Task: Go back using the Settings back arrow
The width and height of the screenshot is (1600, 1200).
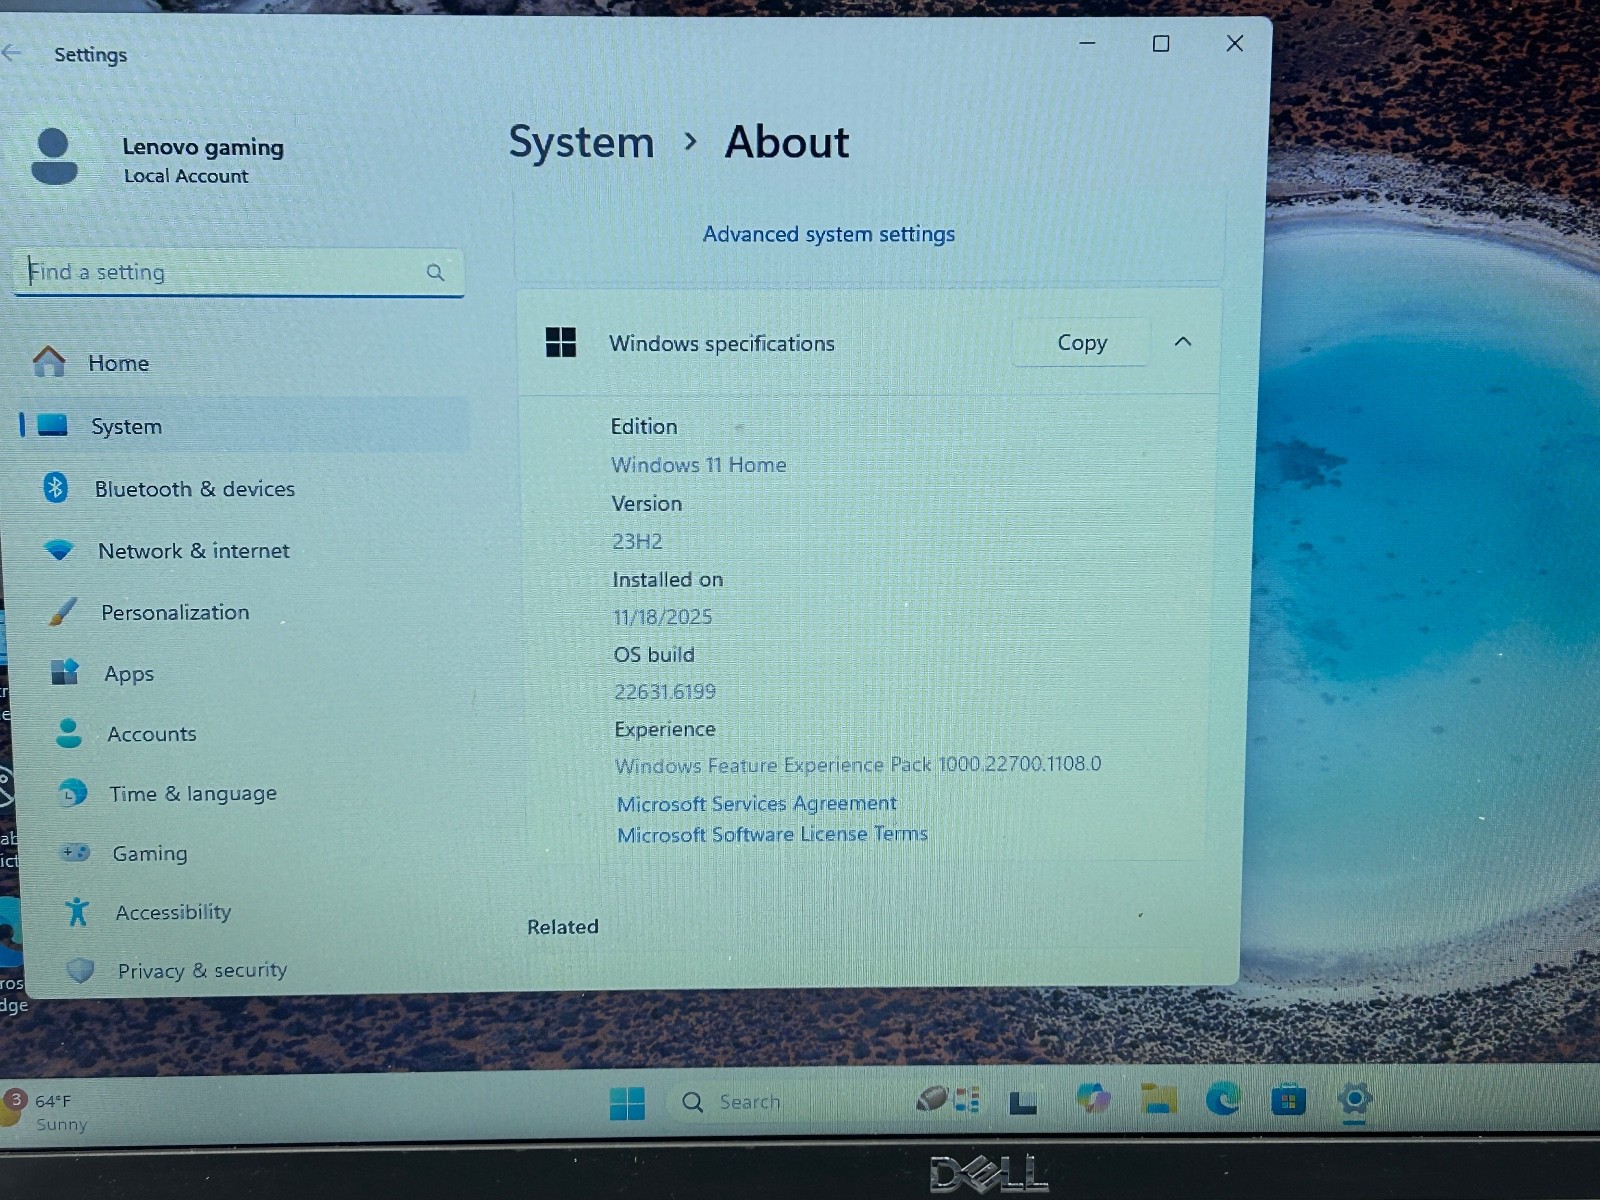Action: coord(12,53)
